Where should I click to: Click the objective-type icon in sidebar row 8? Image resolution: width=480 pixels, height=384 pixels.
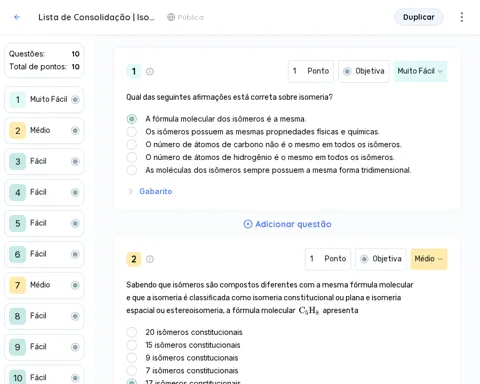(x=75, y=316)
